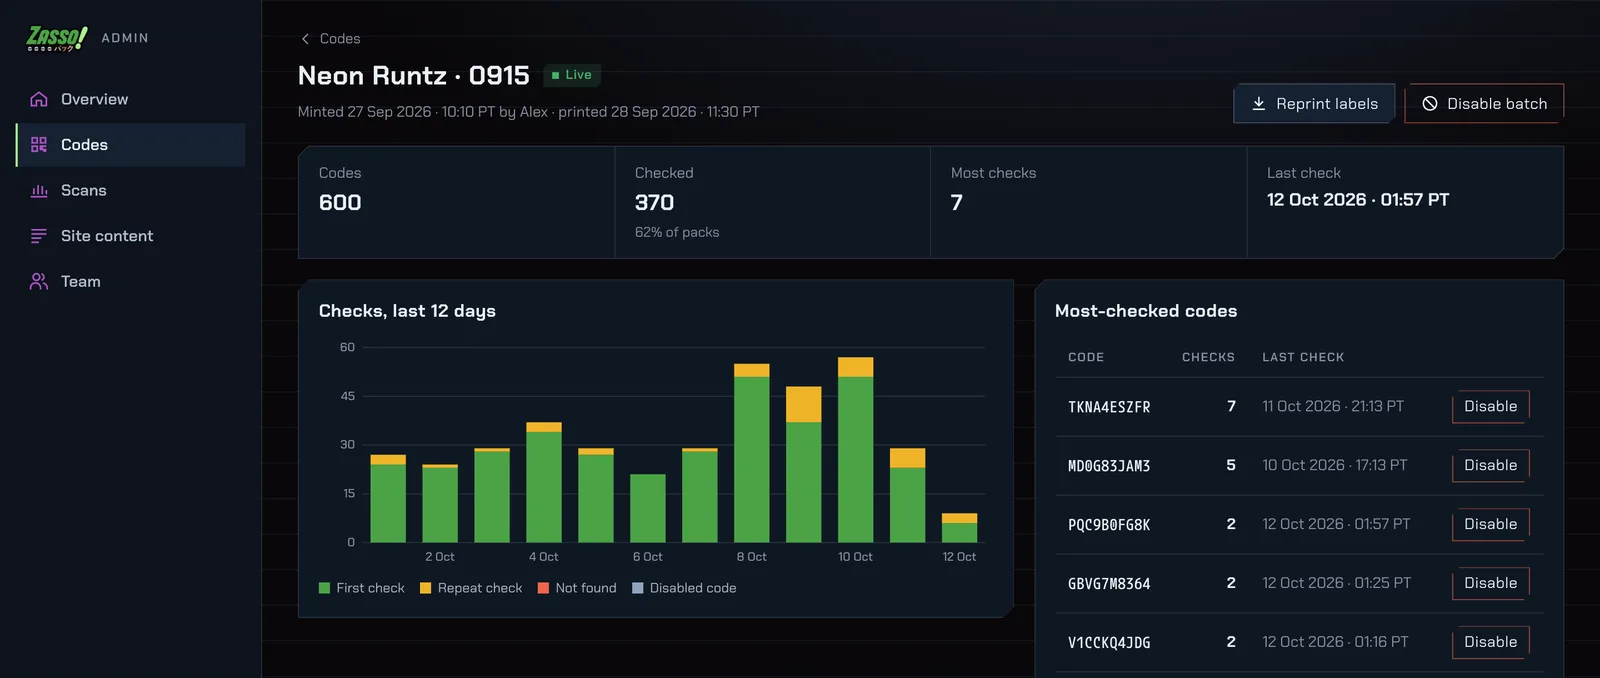Click the Scans bar chart icon

point(39,190)
